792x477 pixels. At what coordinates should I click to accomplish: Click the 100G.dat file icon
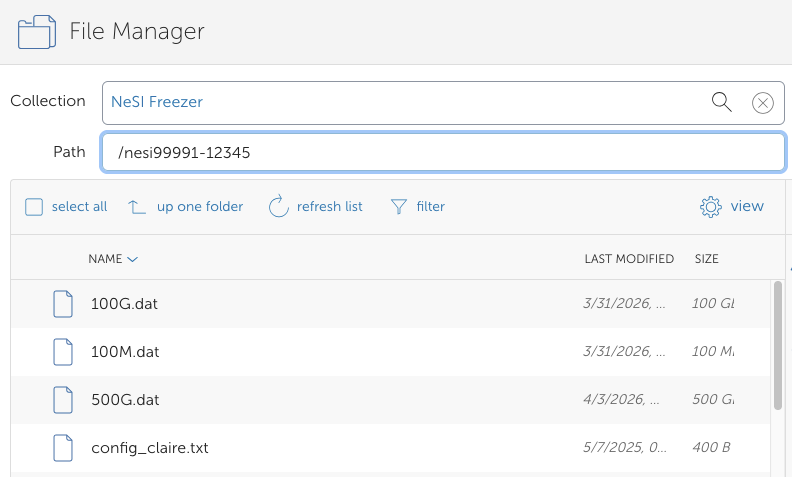point(63,304)
